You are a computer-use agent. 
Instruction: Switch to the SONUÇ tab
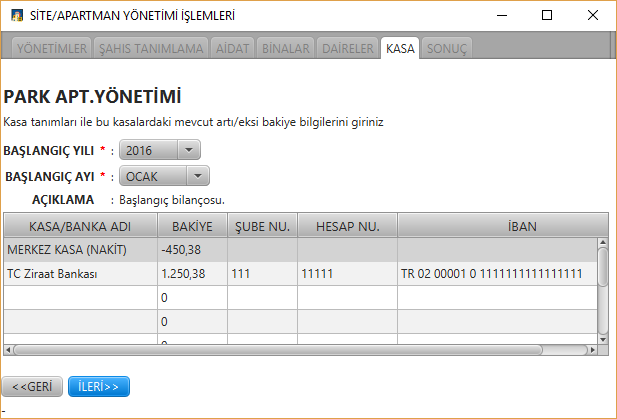(x=445, y=48)
